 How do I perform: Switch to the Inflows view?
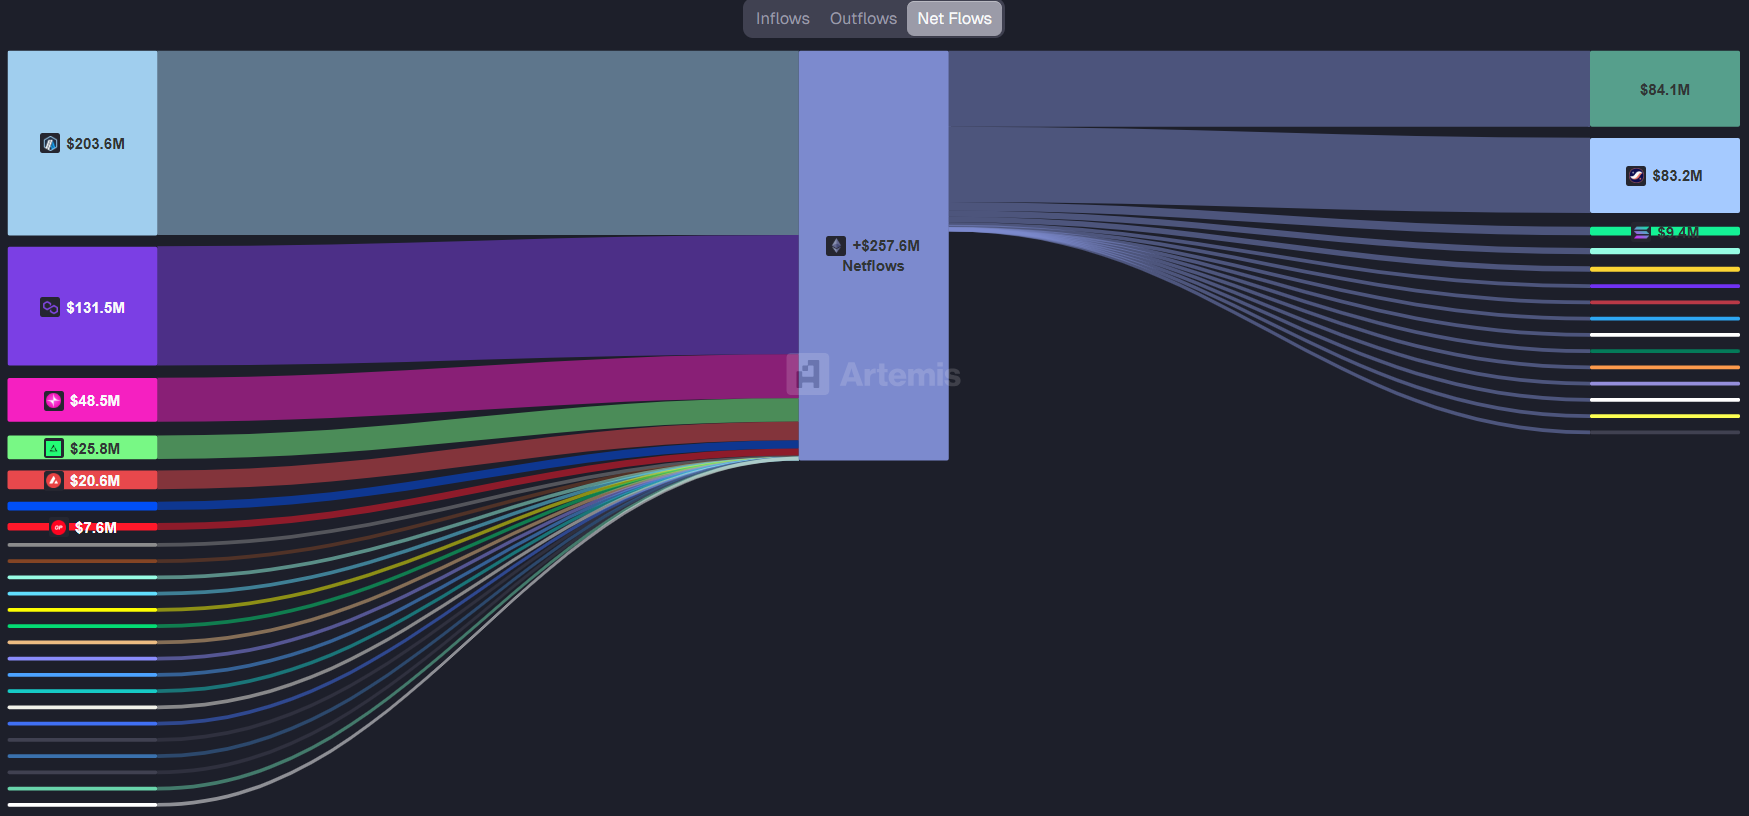[x=782, y=19]
